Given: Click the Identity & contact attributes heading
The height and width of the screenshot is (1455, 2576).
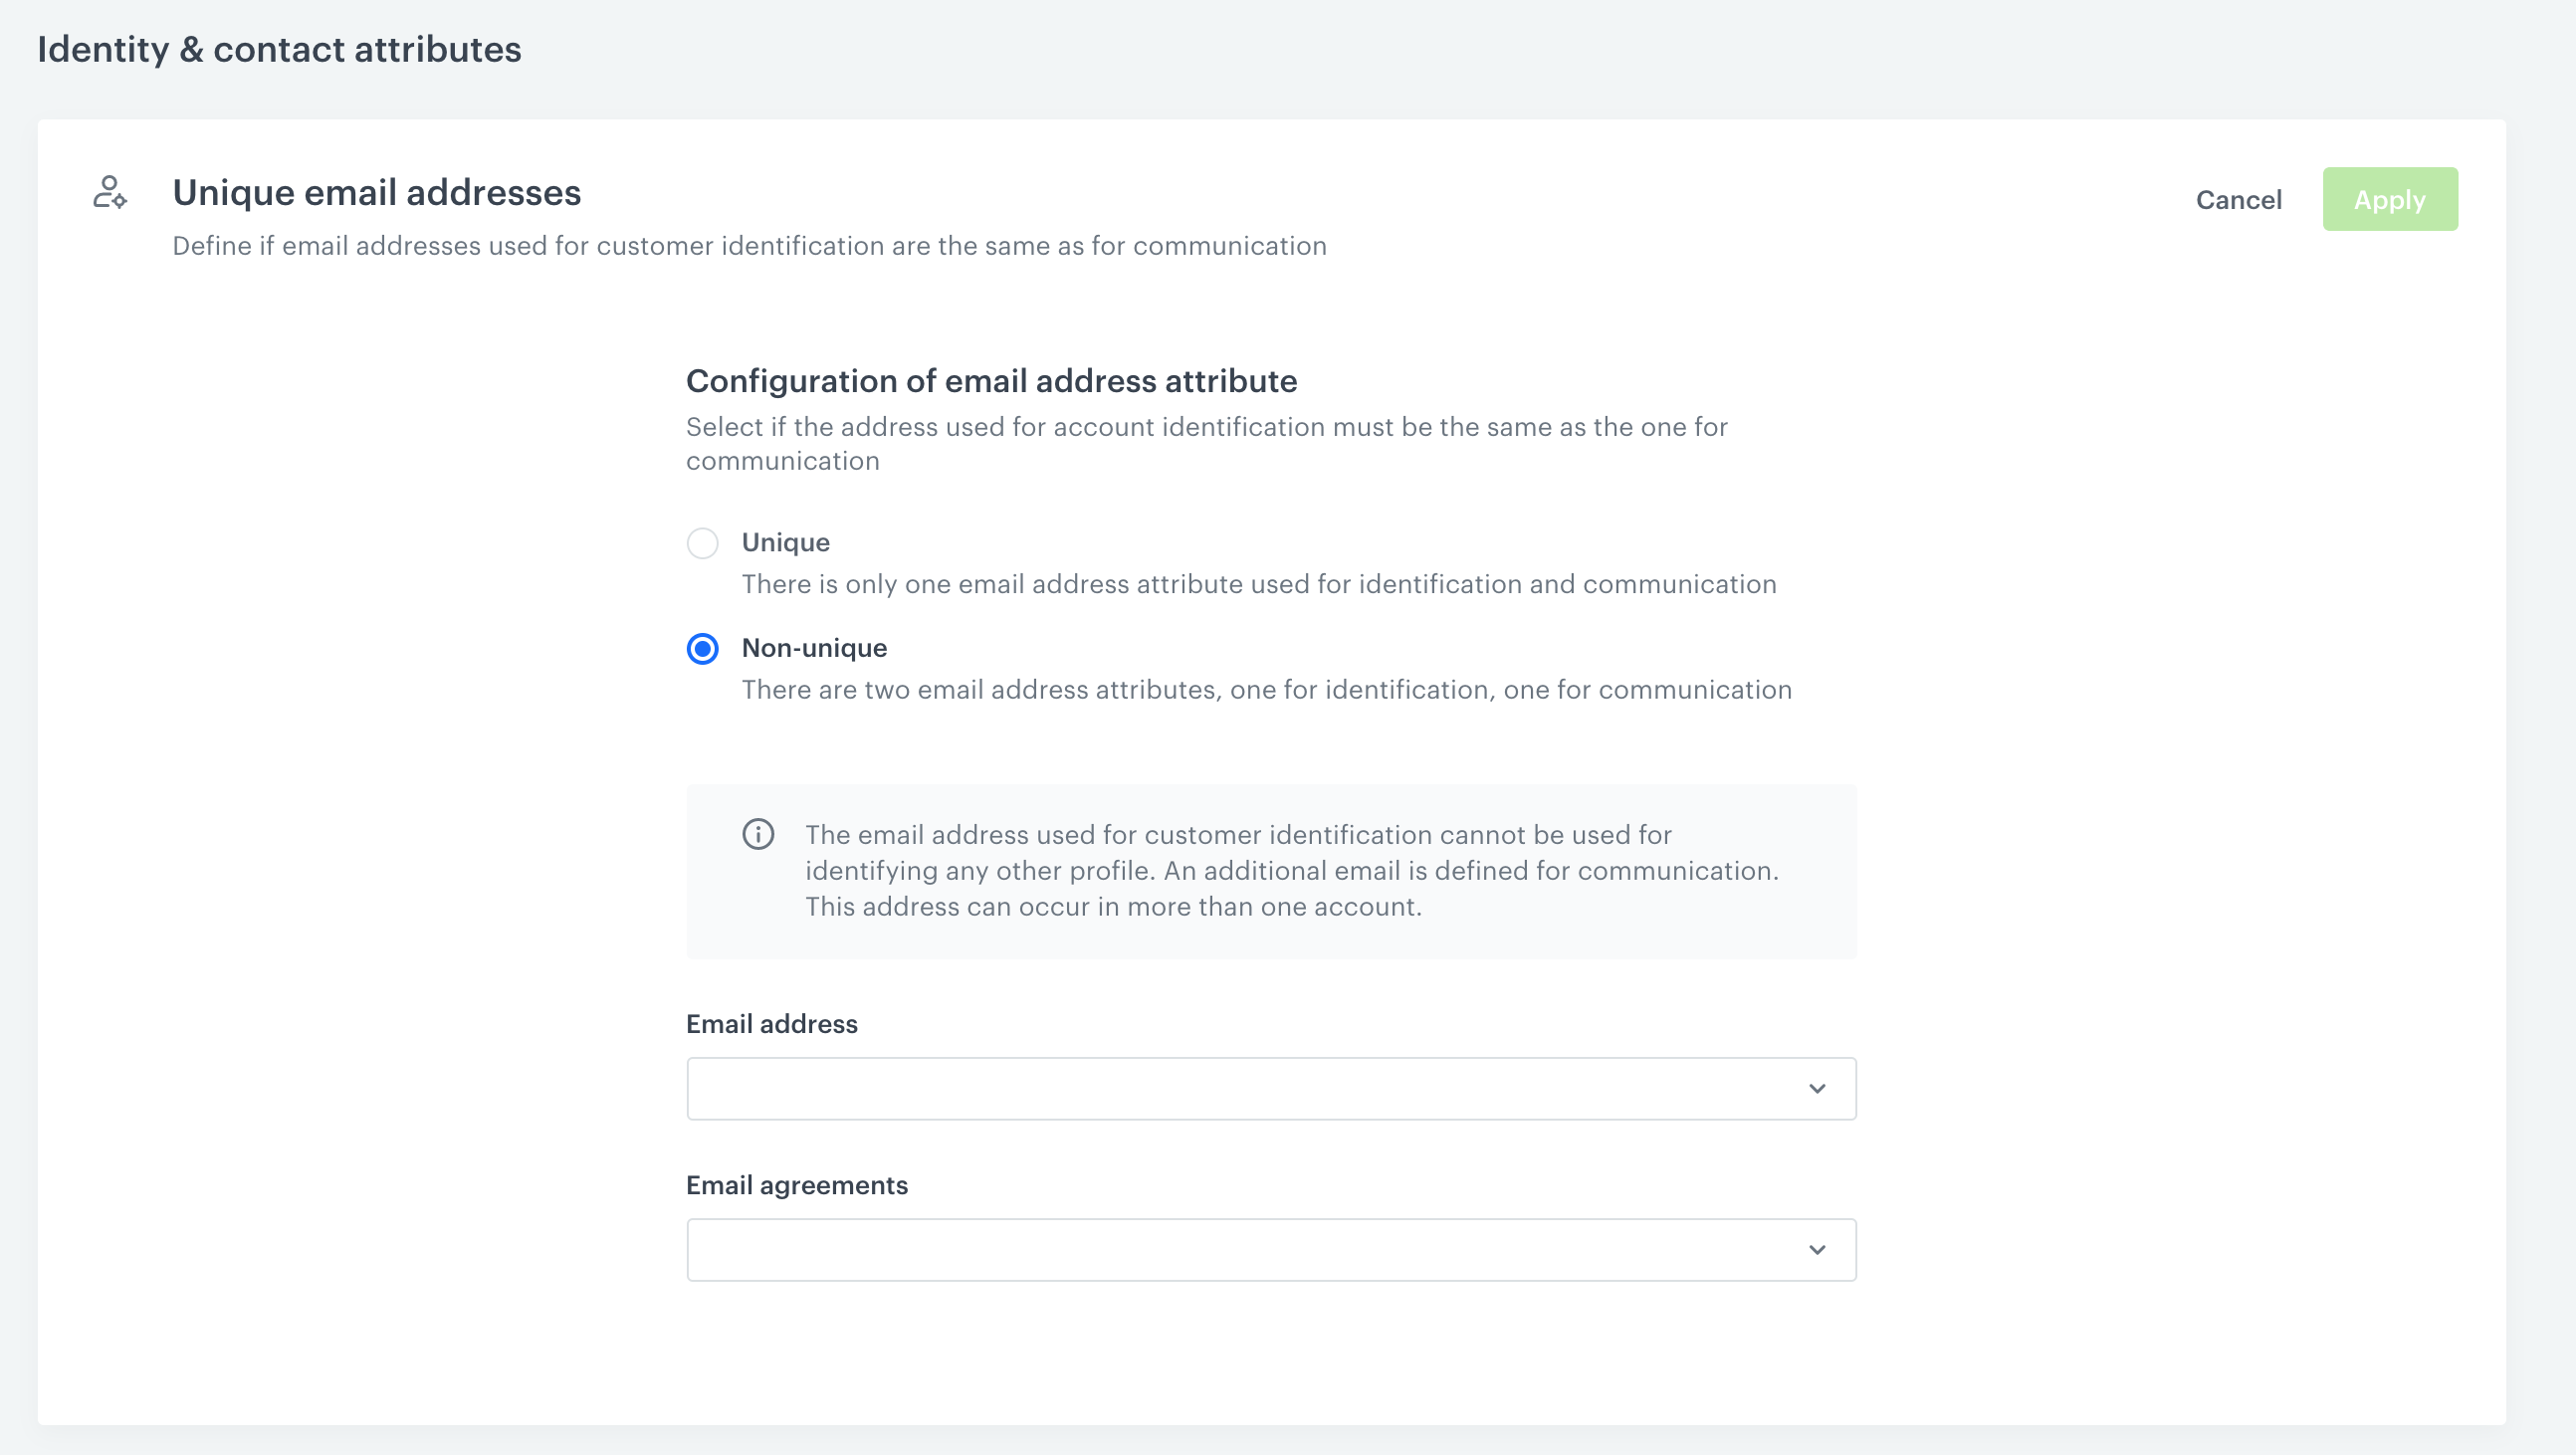Looking at the screenshot, I should click(x=280, y=47).
